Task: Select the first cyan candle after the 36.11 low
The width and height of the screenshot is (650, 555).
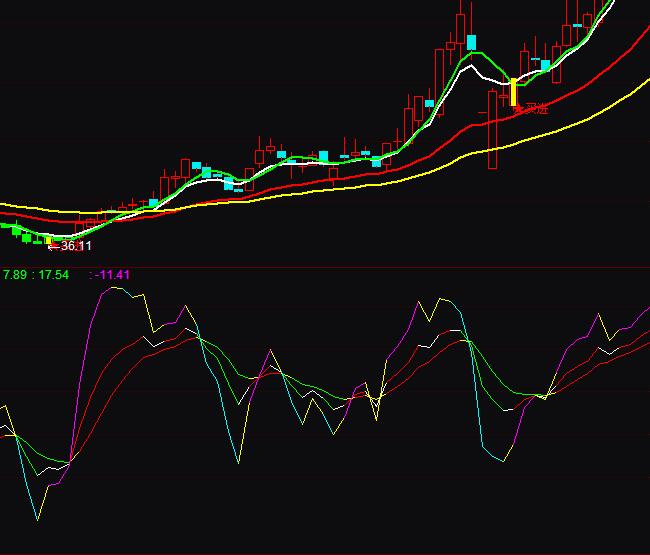Action: (153, 203)
